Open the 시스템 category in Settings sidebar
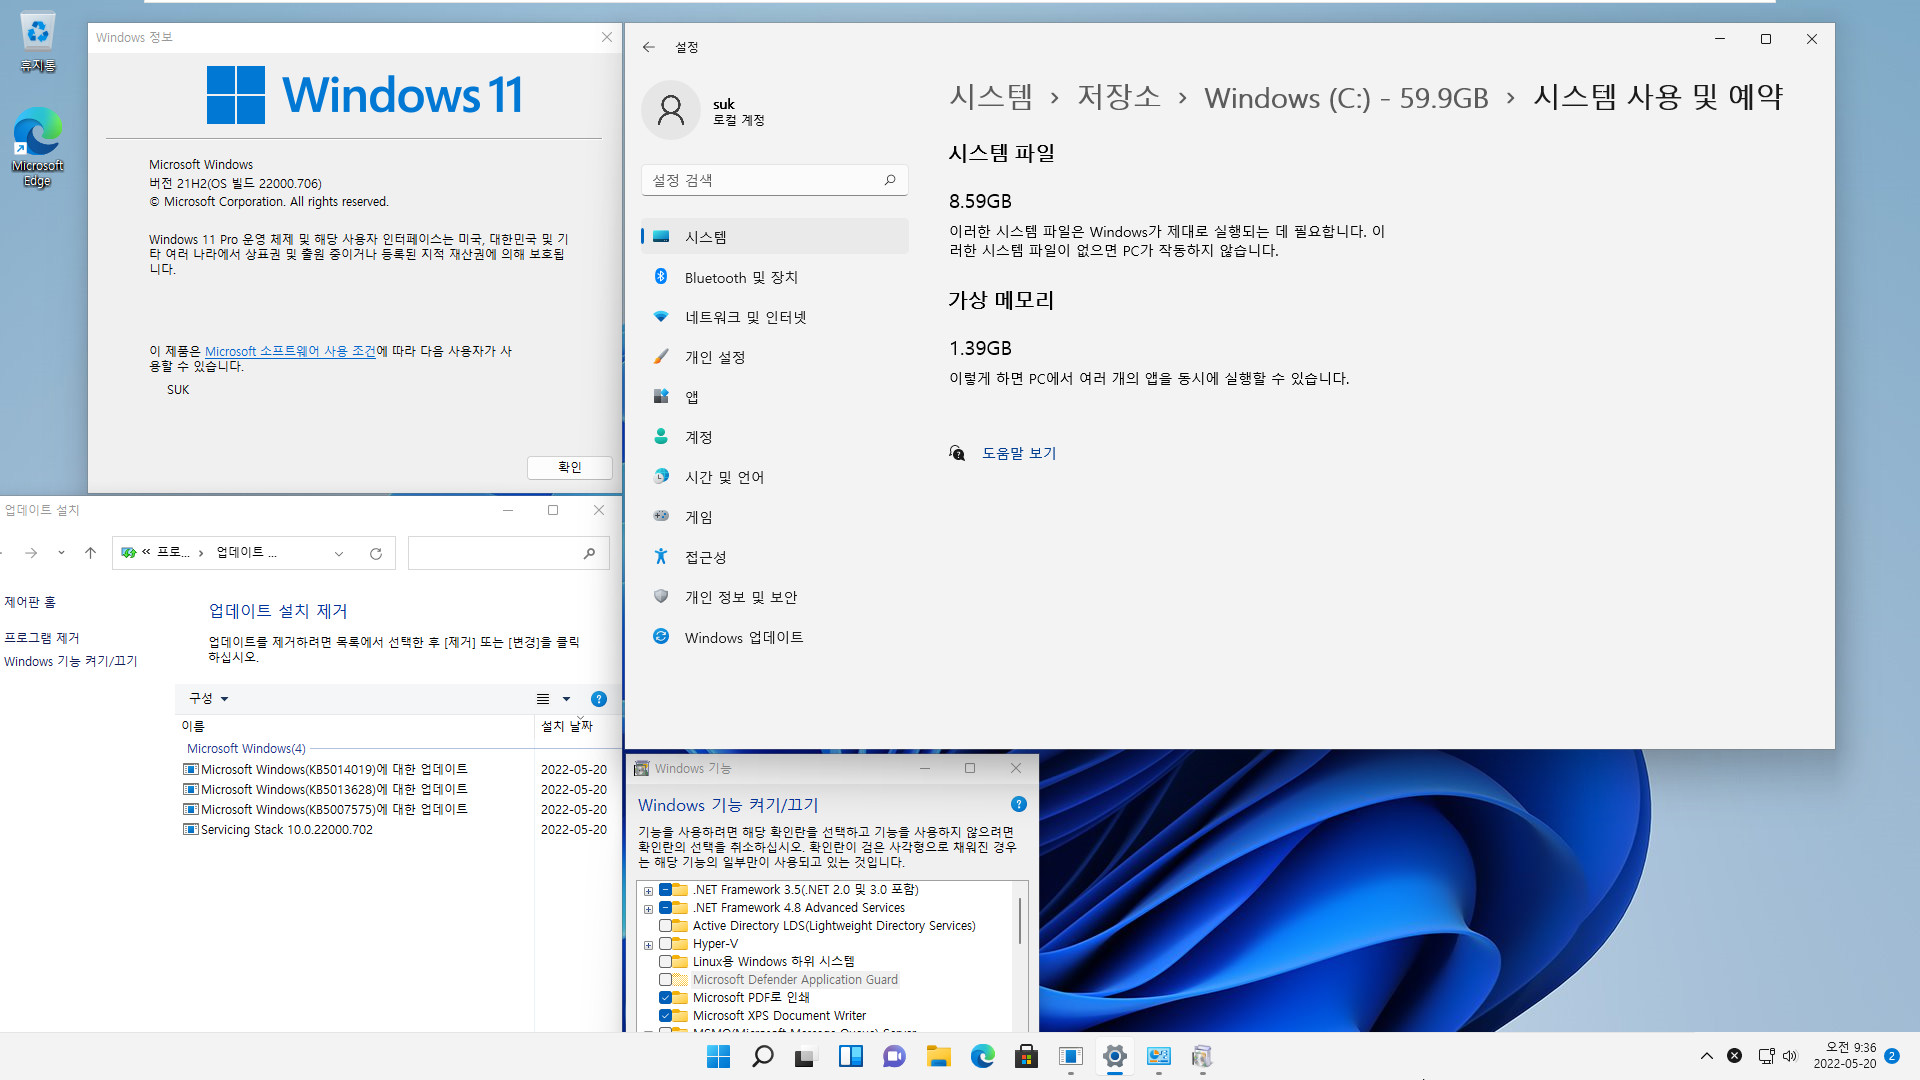 (774, 237)
